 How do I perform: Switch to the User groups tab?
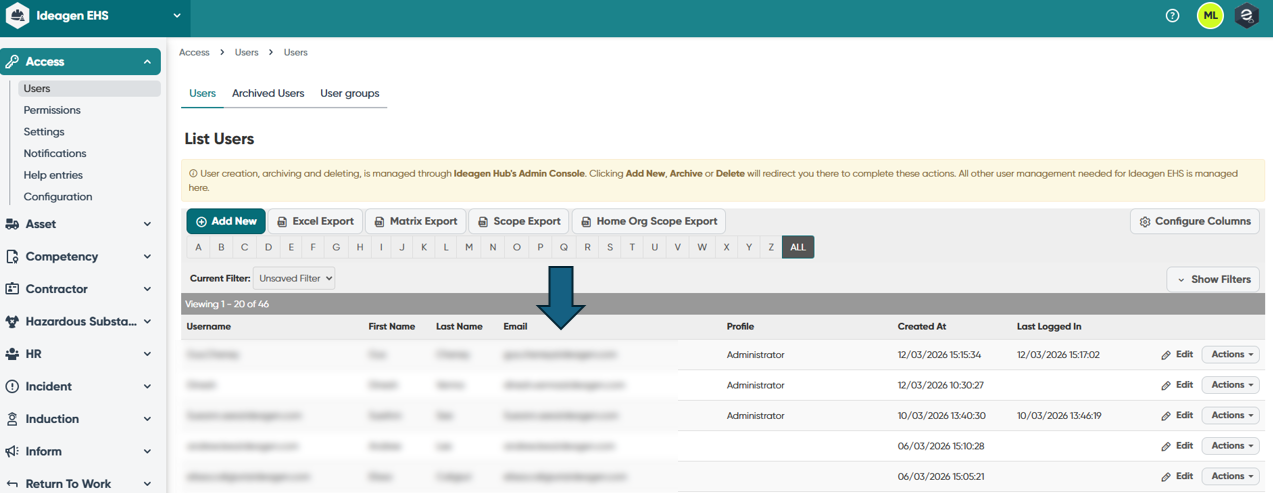349,94
